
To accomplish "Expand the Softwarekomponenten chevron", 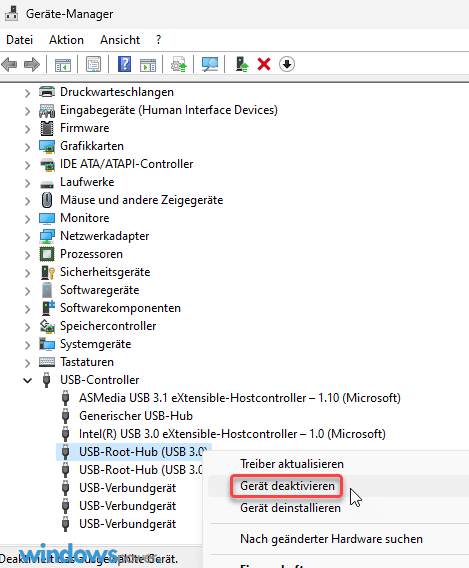I will click(x=28, y=309).
